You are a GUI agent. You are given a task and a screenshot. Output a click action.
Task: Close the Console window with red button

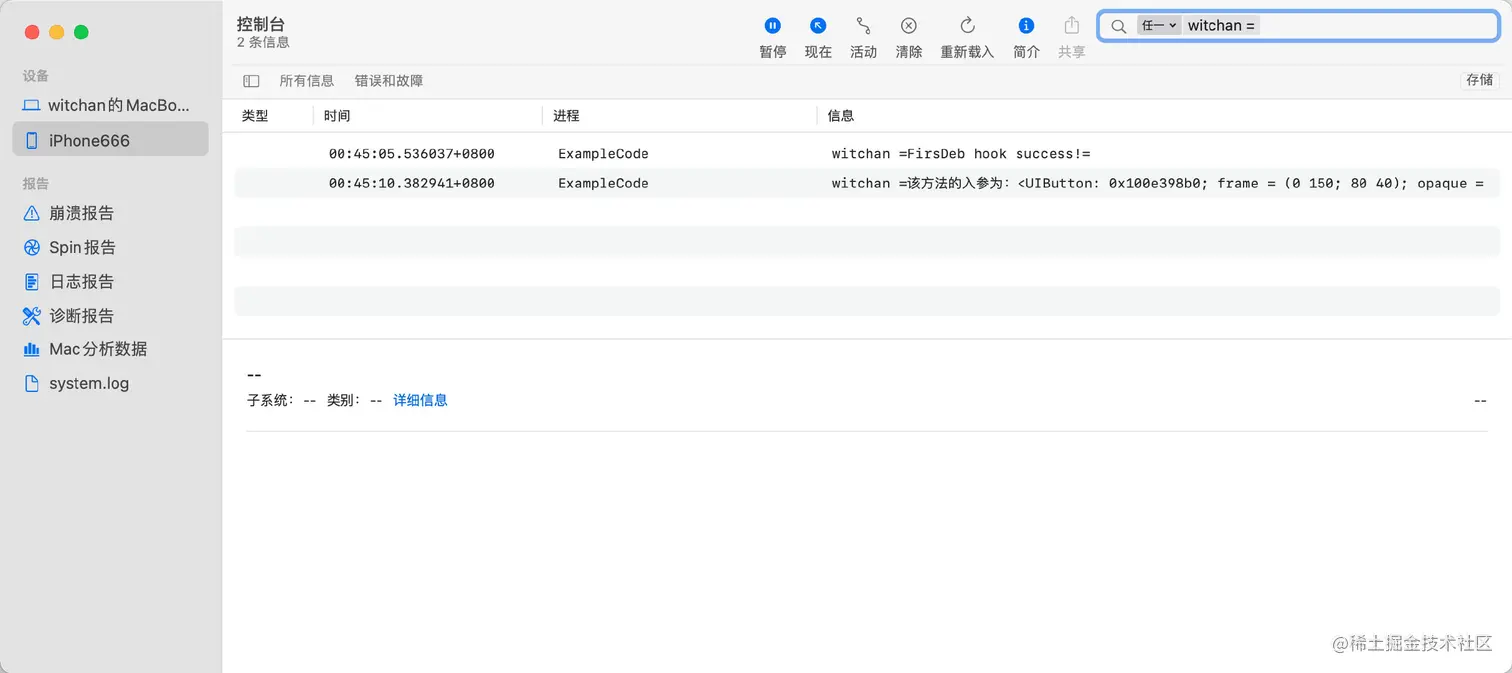click(32, 32)
